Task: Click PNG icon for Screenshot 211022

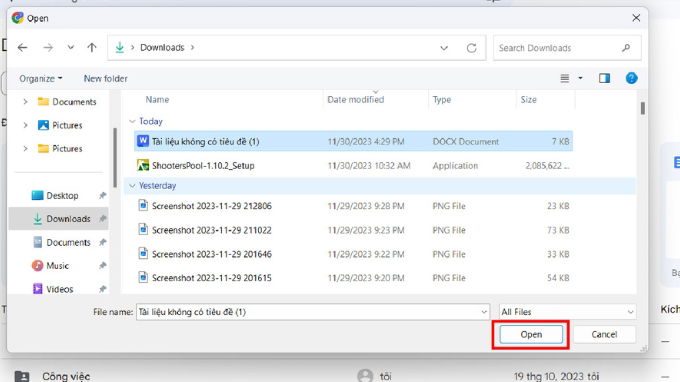Action: coord(143,229)
